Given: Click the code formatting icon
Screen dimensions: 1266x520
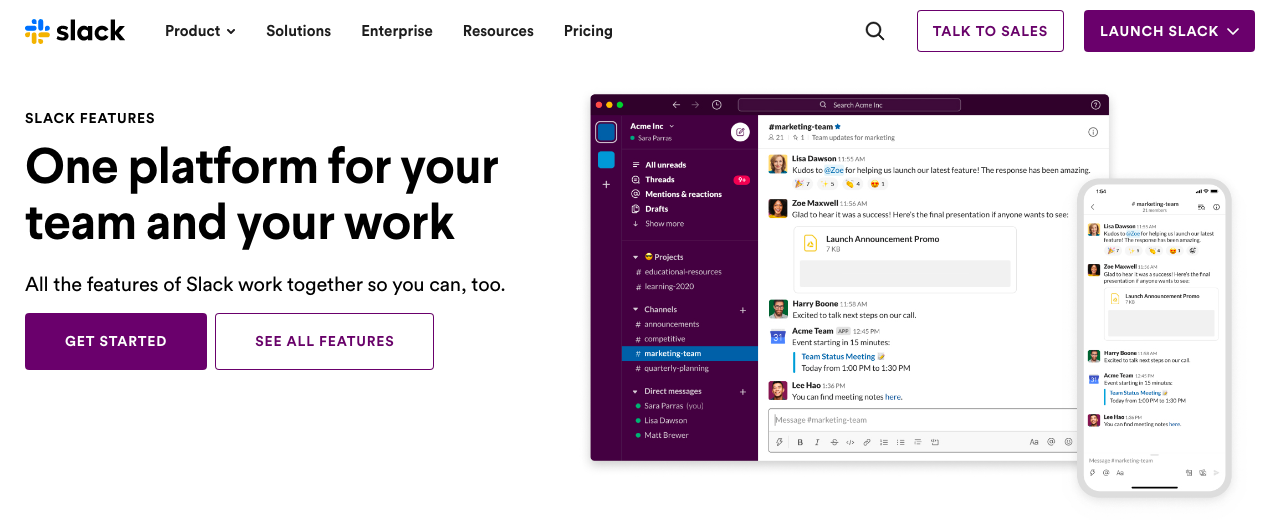Looking at the screenshot, I should (x=850, y=442).
